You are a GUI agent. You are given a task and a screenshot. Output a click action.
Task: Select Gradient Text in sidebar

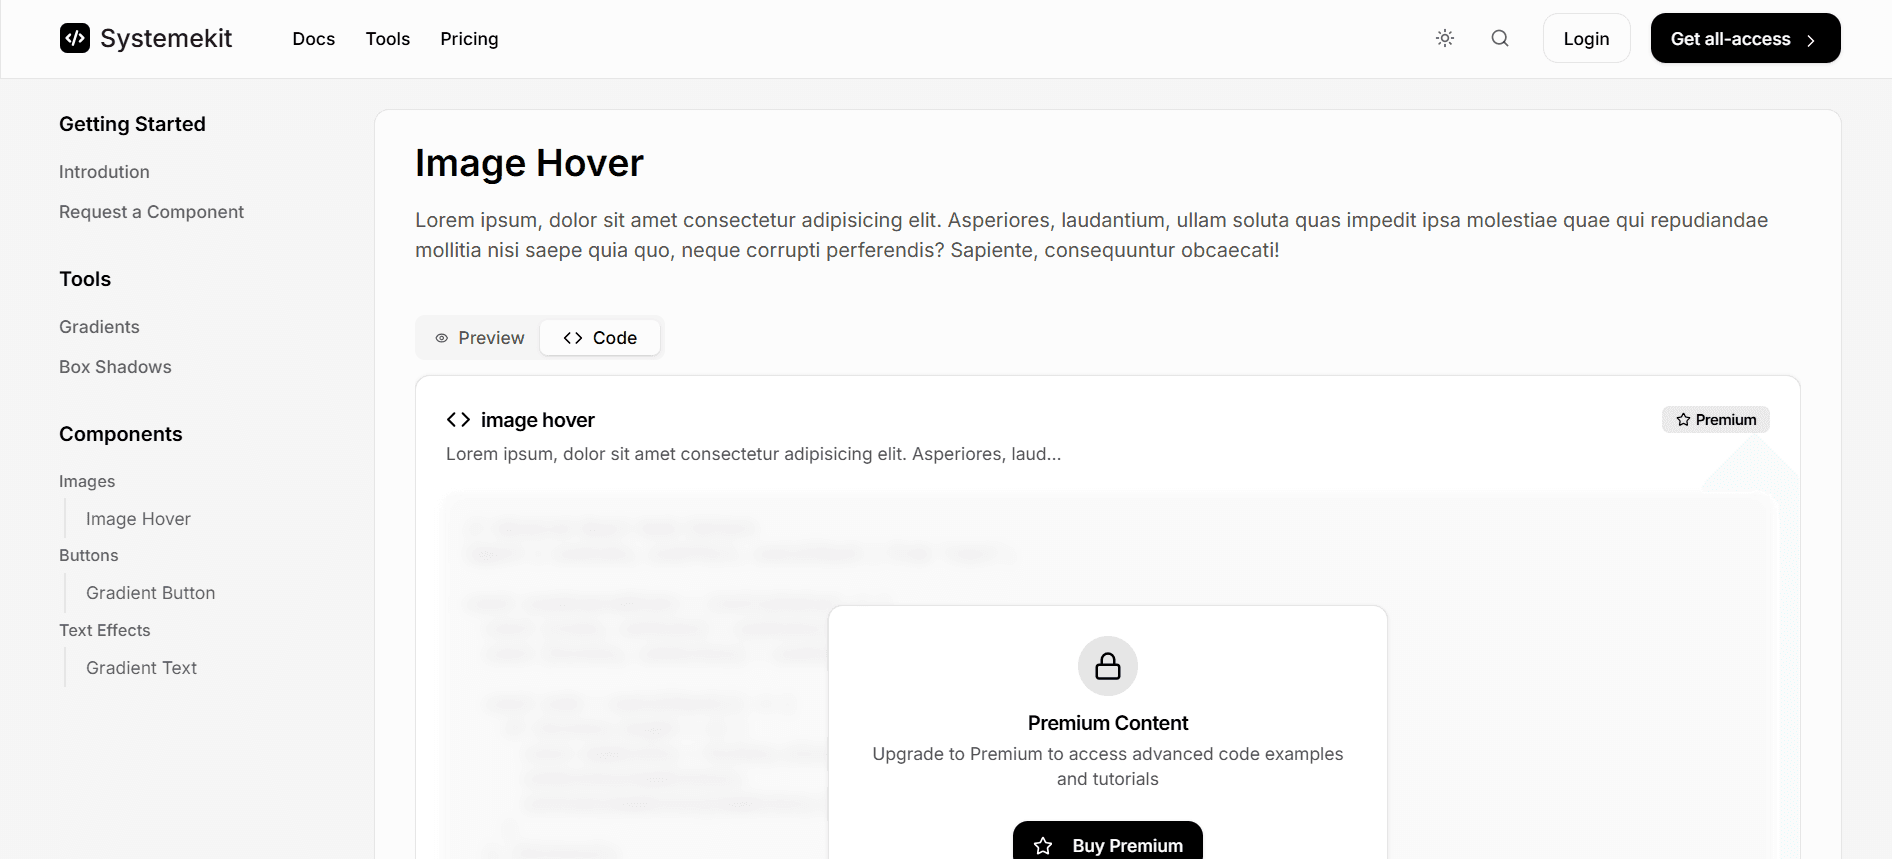(141, 668)
